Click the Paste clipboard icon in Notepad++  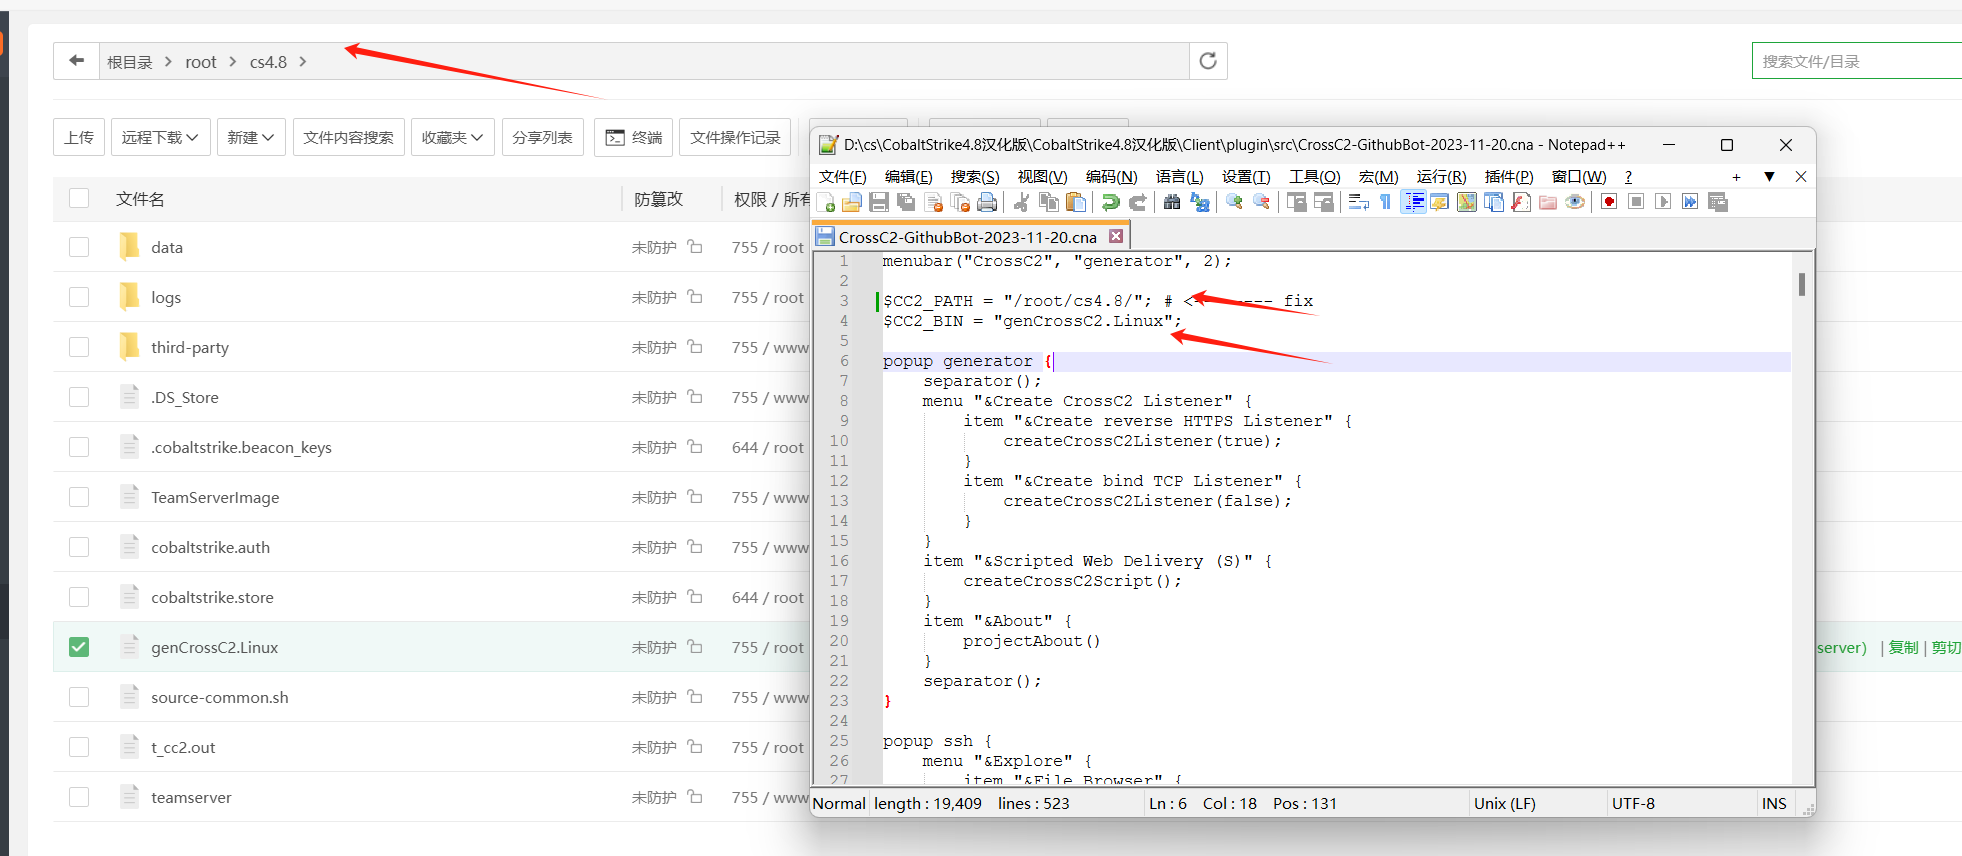[1076, 202]
